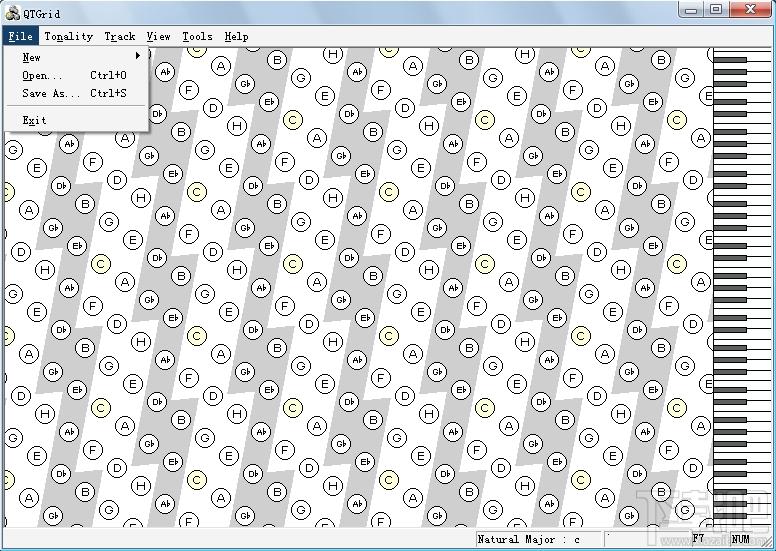Screen dimensions: 776x551
Task: Choose Open... from the File menu
Action: pyautogui.click(x=76, y=75)
